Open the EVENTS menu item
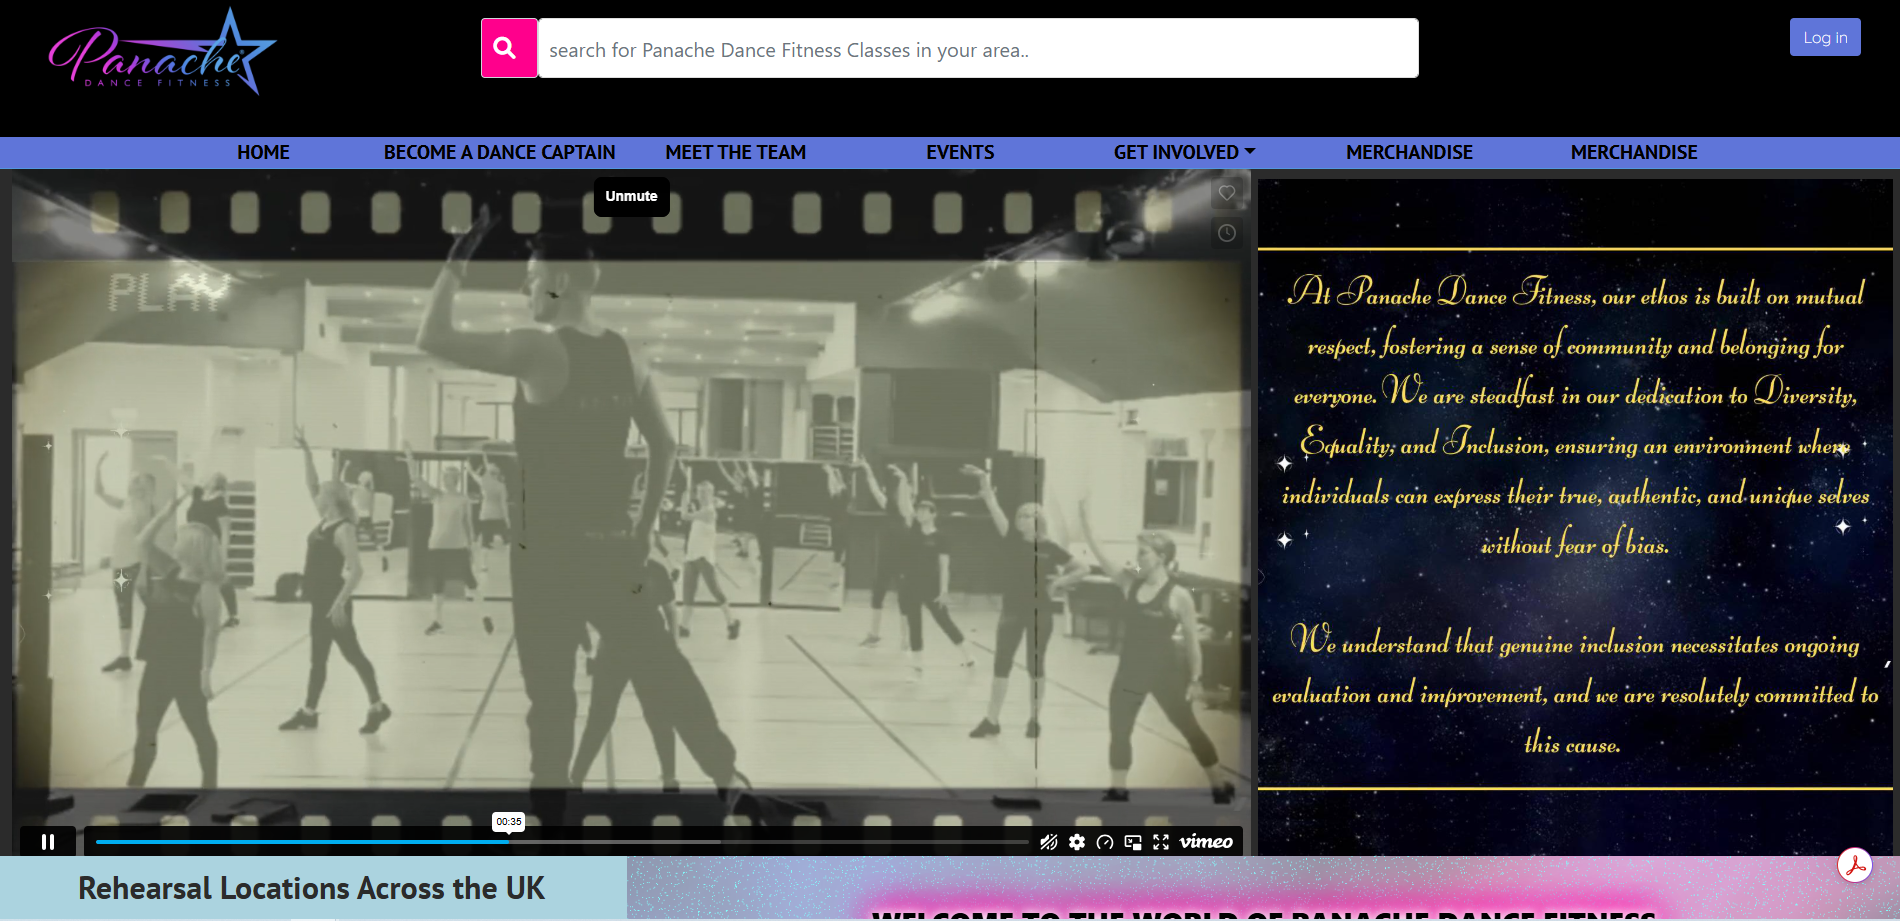Screen dimensions: 1900x921 [x=960, y=152]
